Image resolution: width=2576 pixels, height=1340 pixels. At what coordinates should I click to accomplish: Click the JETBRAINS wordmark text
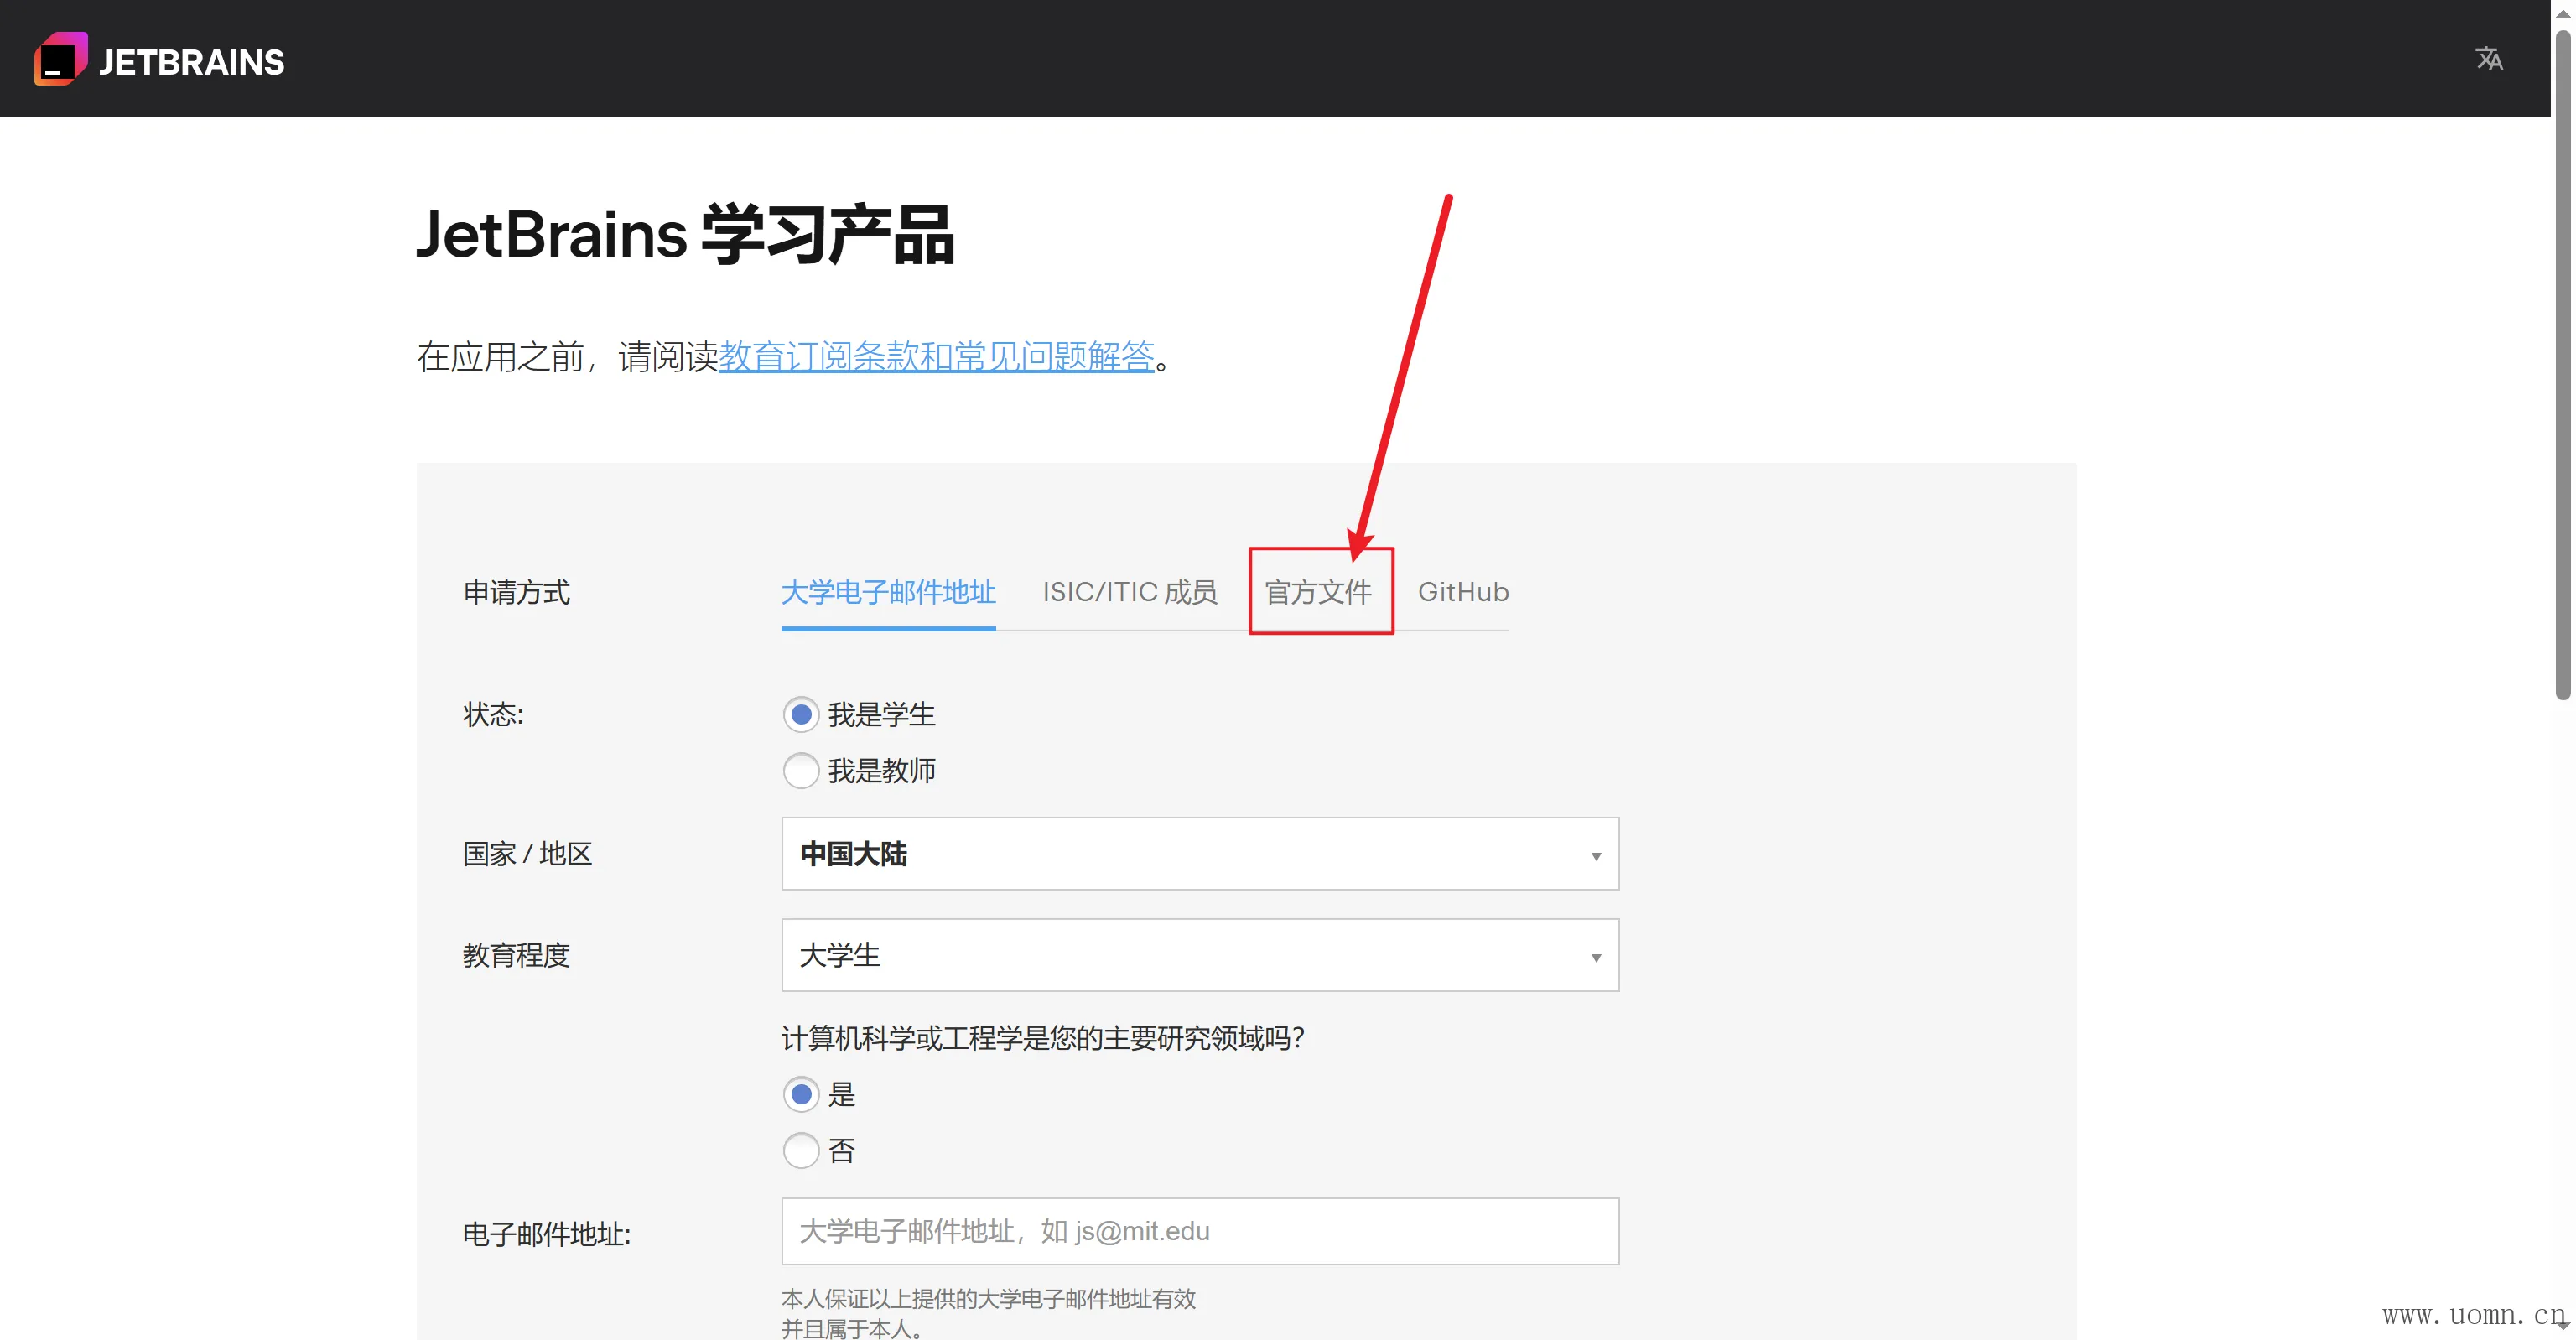point(191,62)
